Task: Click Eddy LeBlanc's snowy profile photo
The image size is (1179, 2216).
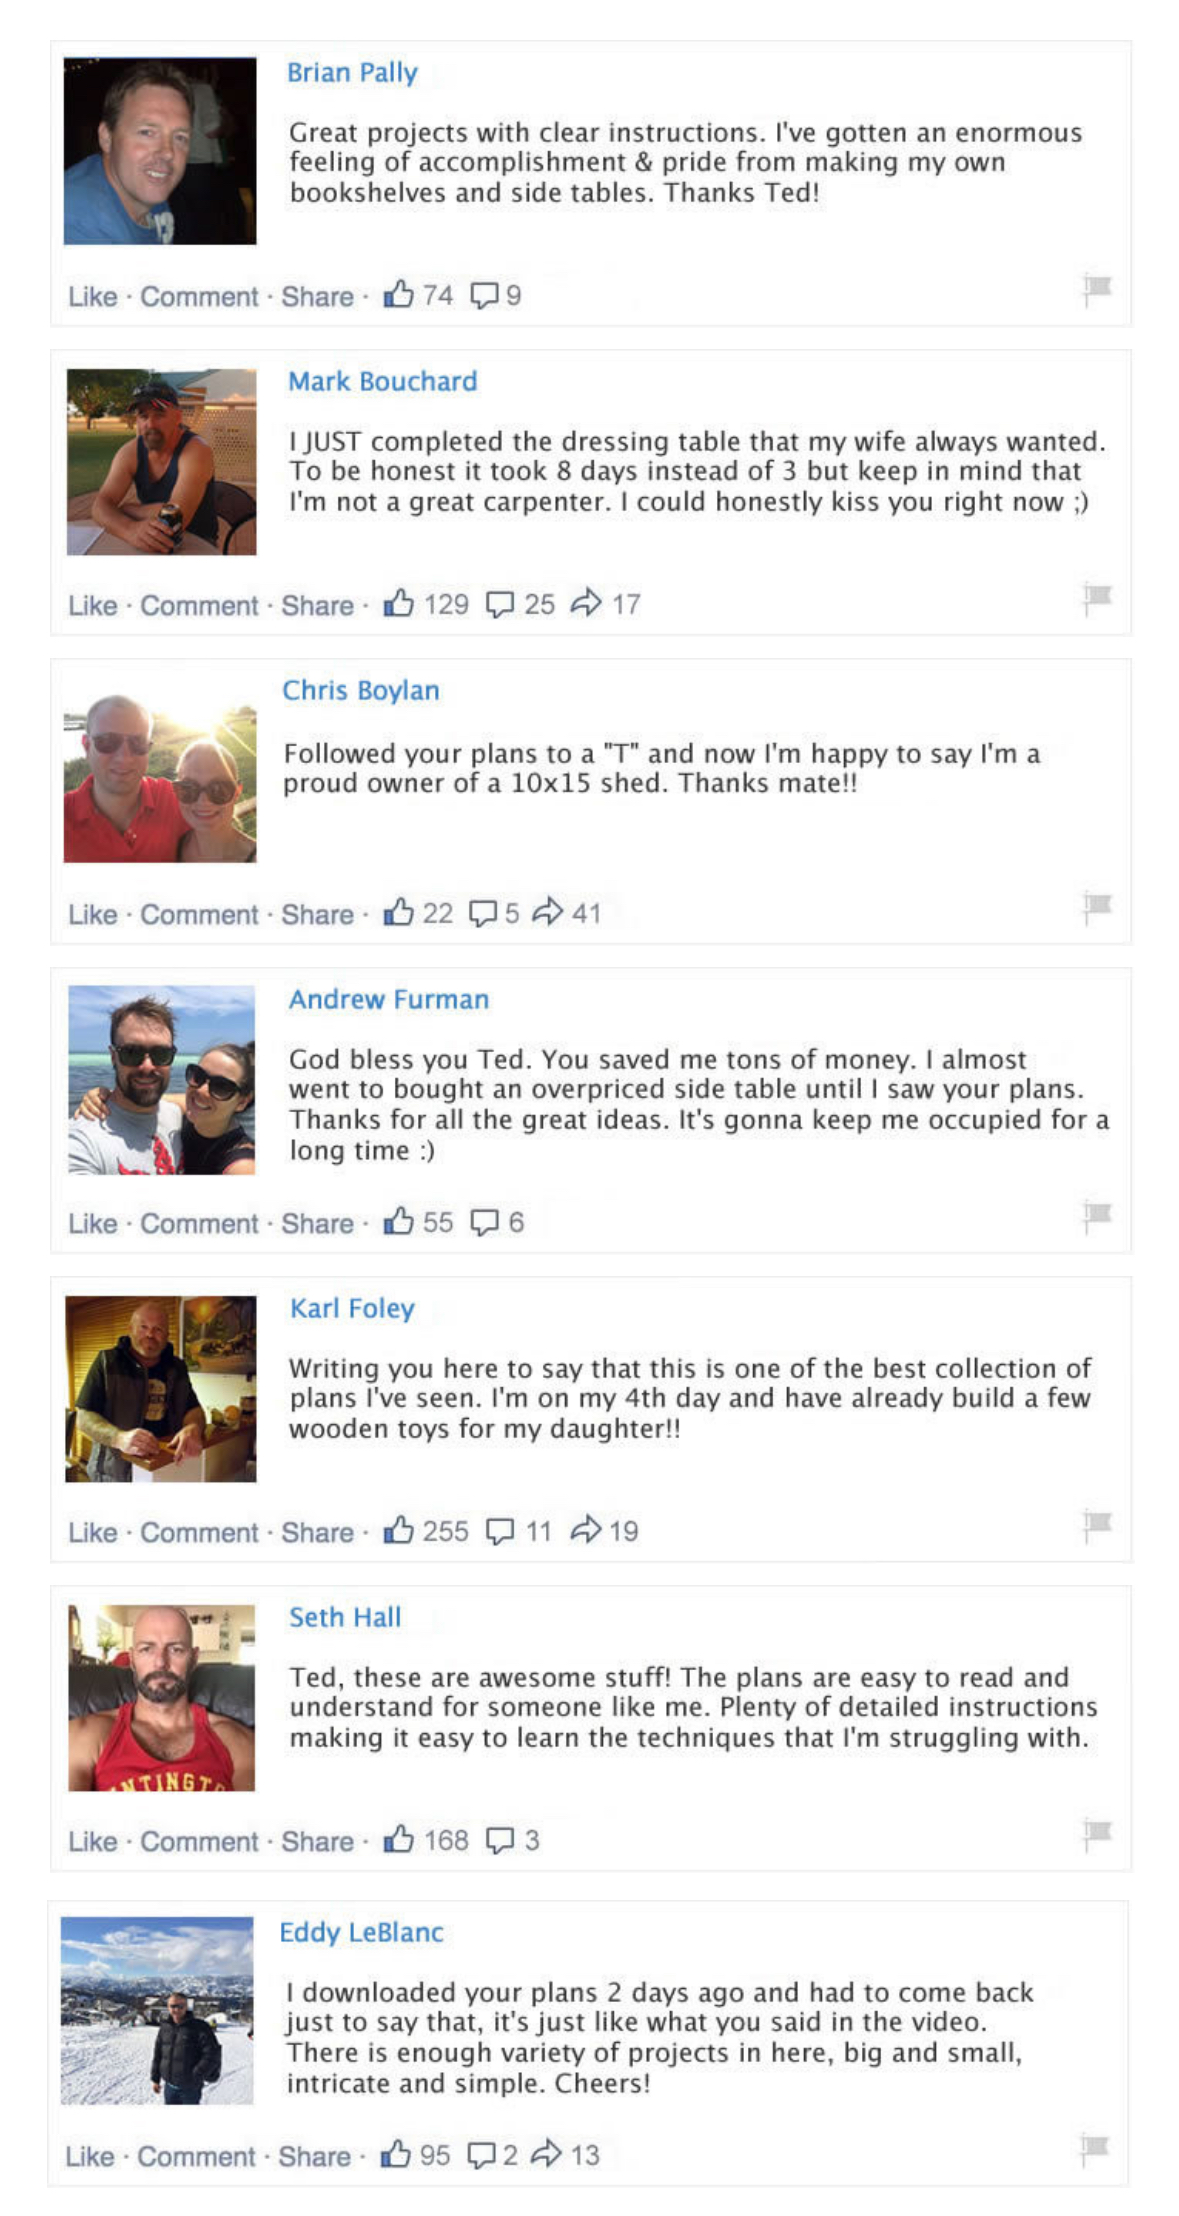Action: pyautogui.click(x=157, y=2010)
